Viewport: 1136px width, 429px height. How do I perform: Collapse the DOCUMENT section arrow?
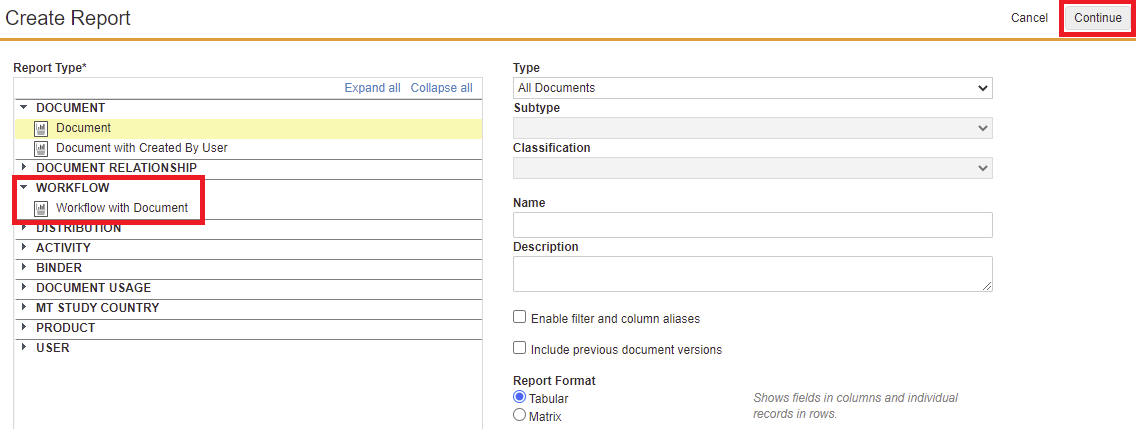23,107
